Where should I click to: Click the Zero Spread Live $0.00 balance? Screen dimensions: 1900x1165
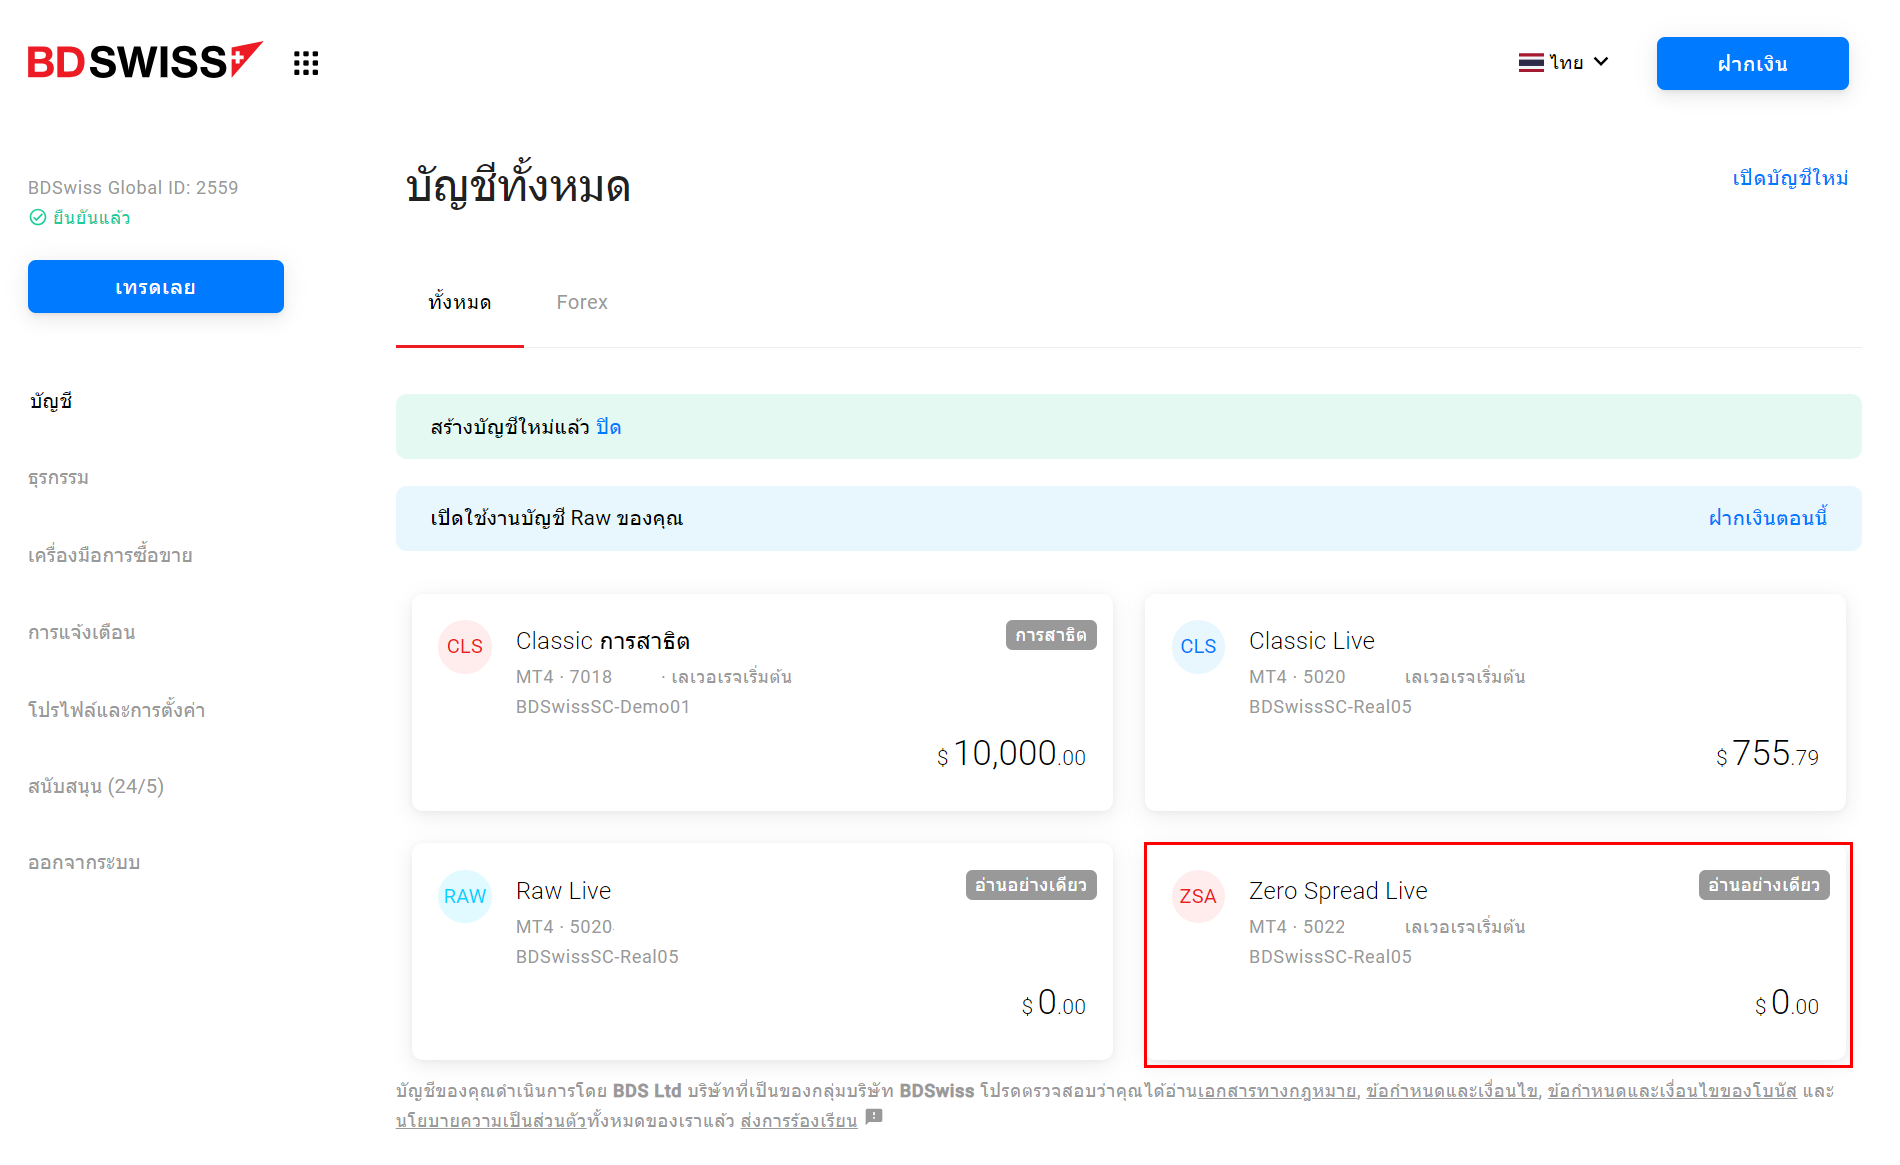click(x=1786, y=1003)
